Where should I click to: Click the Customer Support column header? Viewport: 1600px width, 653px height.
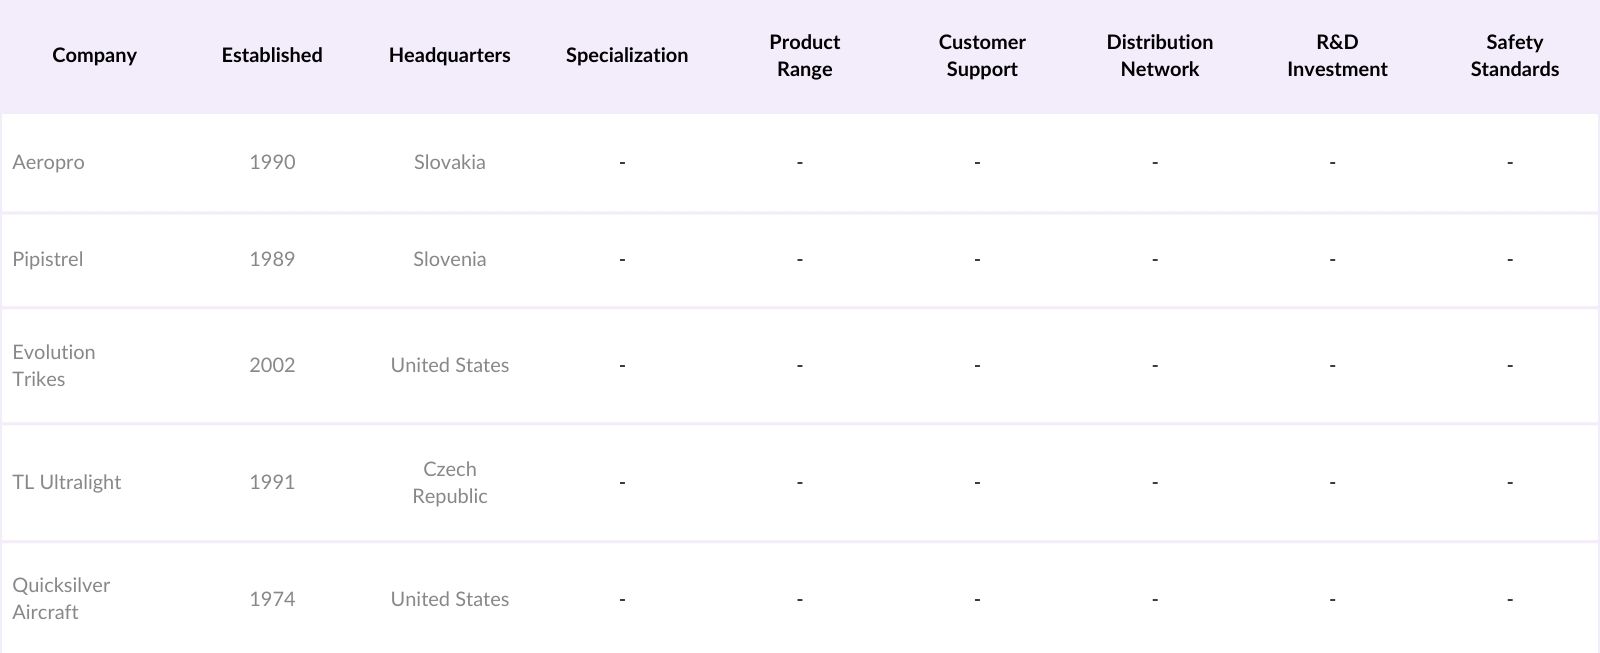pos(982,55)
